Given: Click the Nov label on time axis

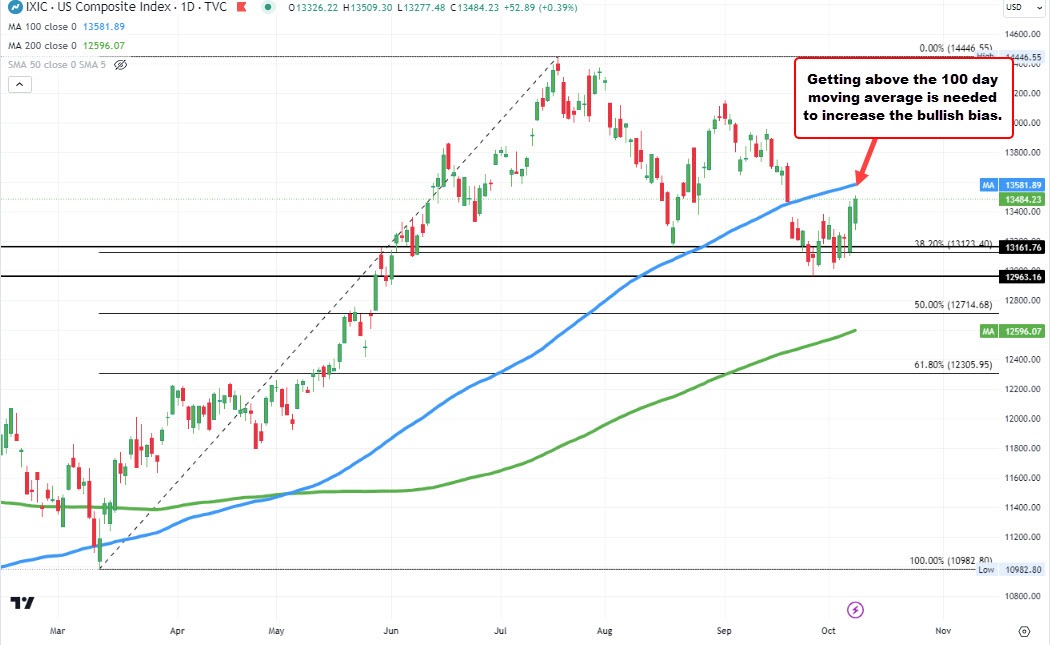Looking at the screenshot, I should 943,631.
